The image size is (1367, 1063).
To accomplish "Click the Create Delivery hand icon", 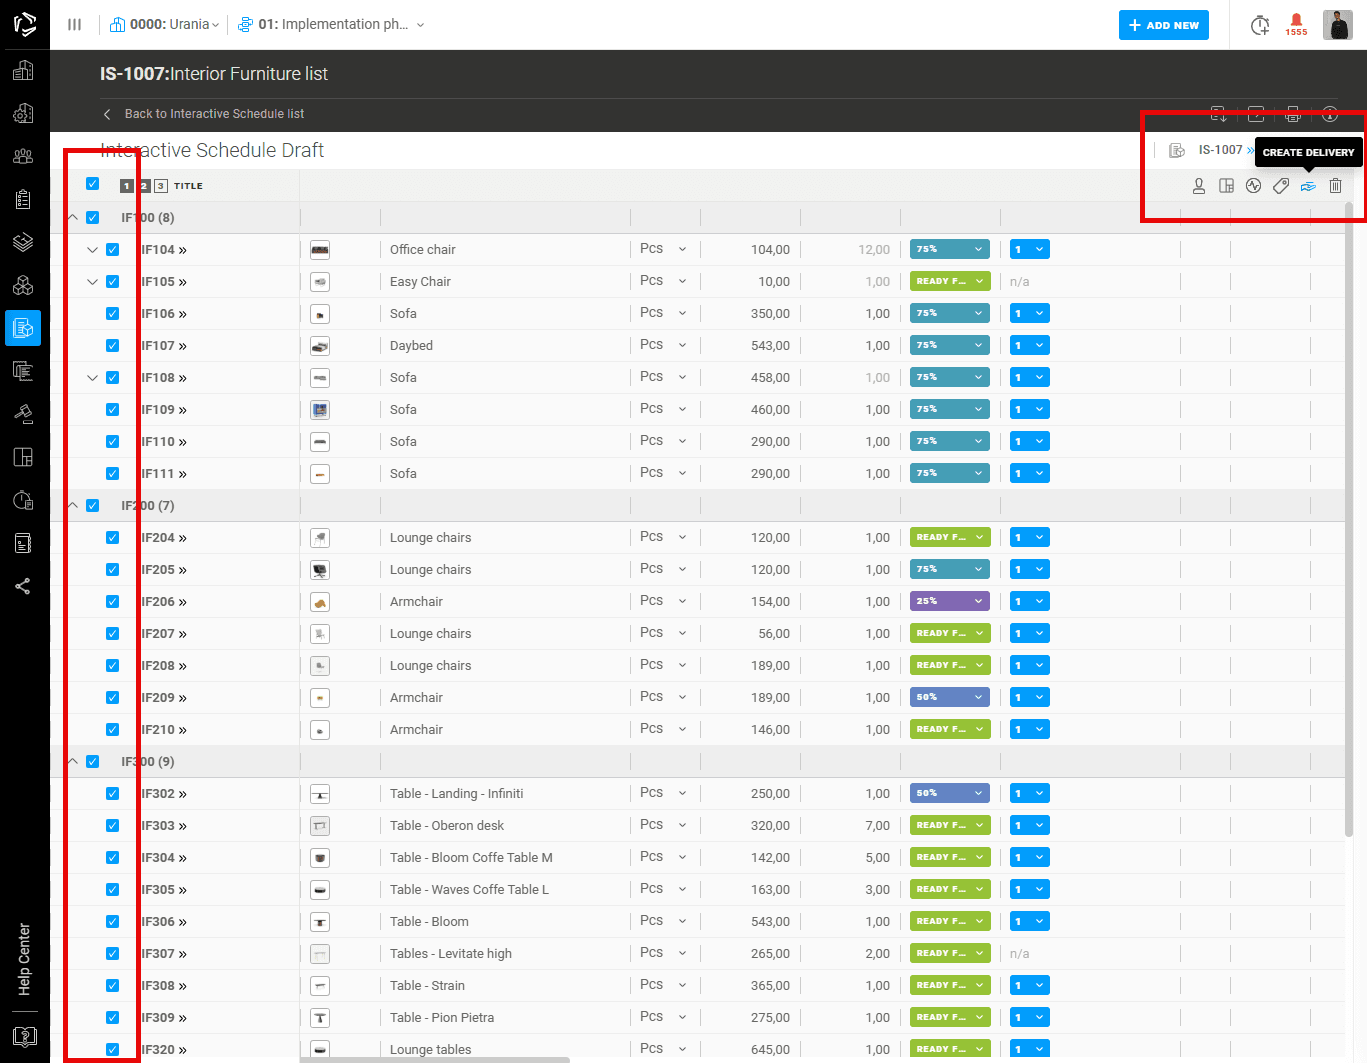I will (x=1308, y=186).
